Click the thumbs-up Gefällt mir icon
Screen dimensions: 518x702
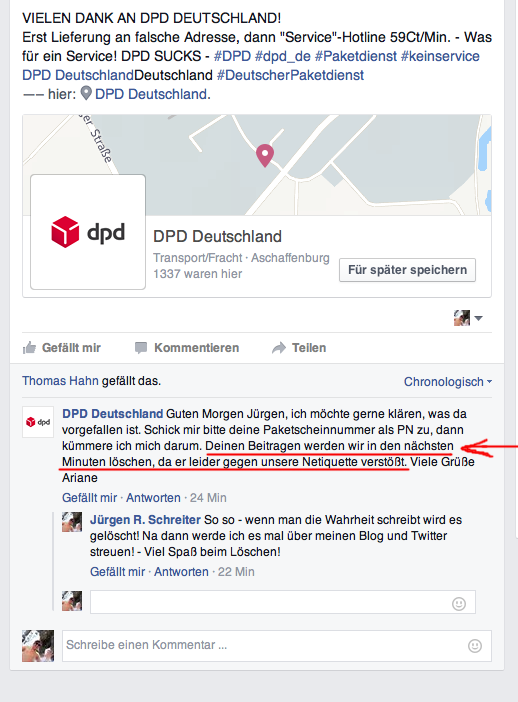pyautogui.click(x=29, y=348)
